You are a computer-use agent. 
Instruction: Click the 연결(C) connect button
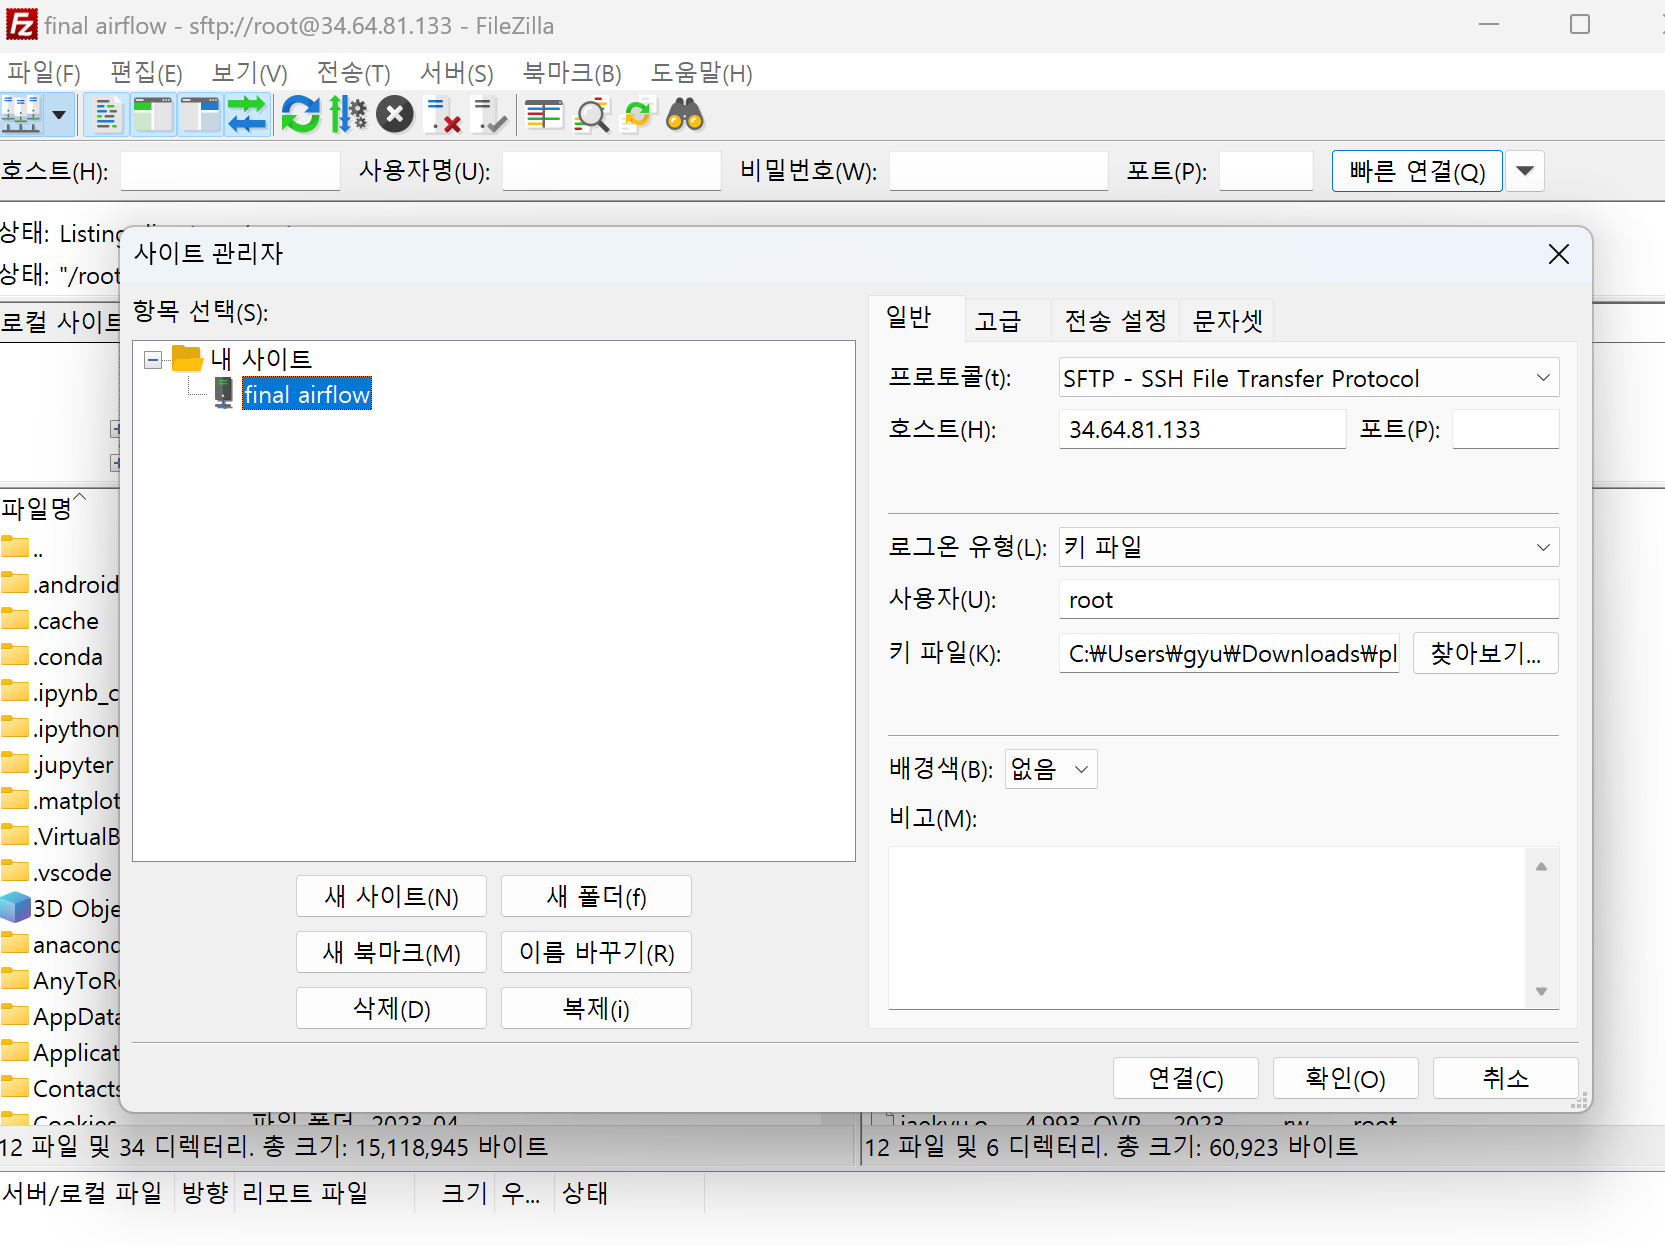[1186, 1079]
